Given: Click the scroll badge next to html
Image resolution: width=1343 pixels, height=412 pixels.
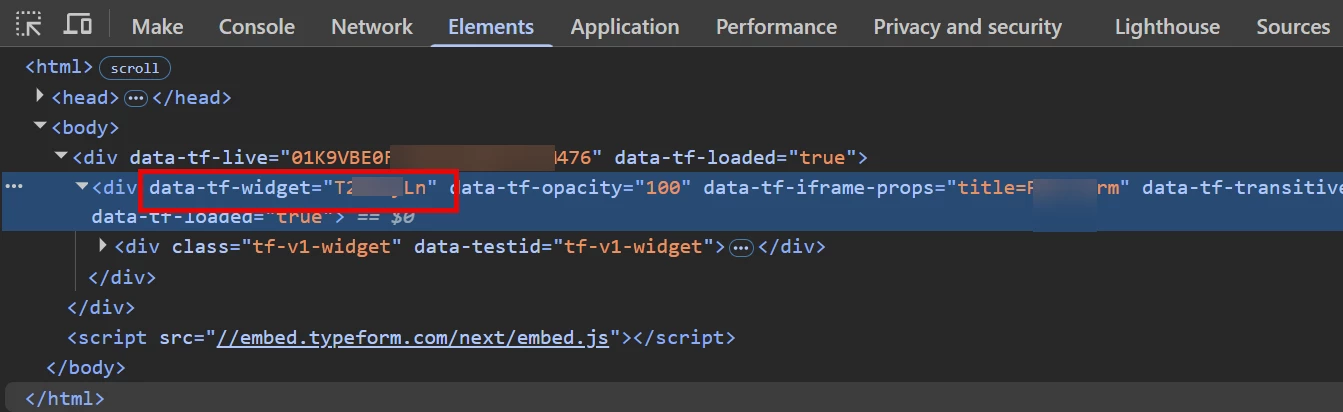Looking at the screenshot, I should tap(135, 68).
